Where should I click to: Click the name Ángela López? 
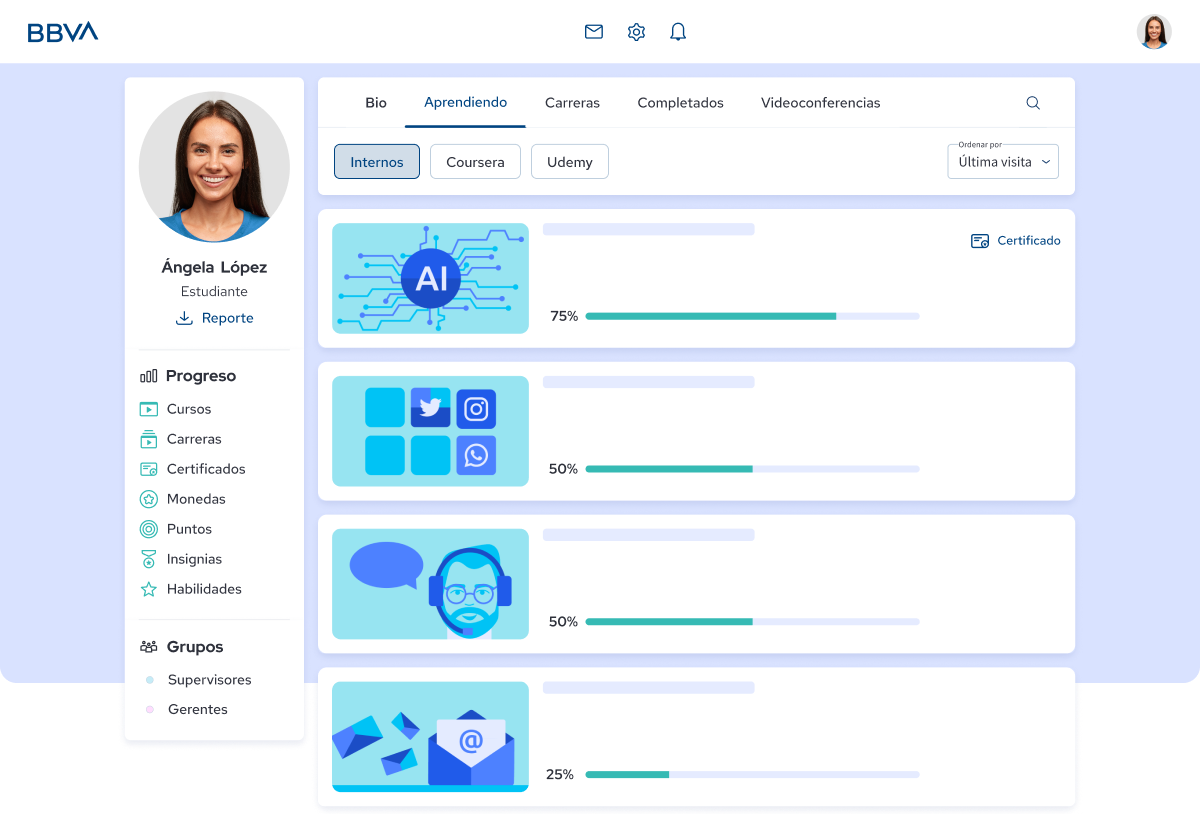point(214,267)
